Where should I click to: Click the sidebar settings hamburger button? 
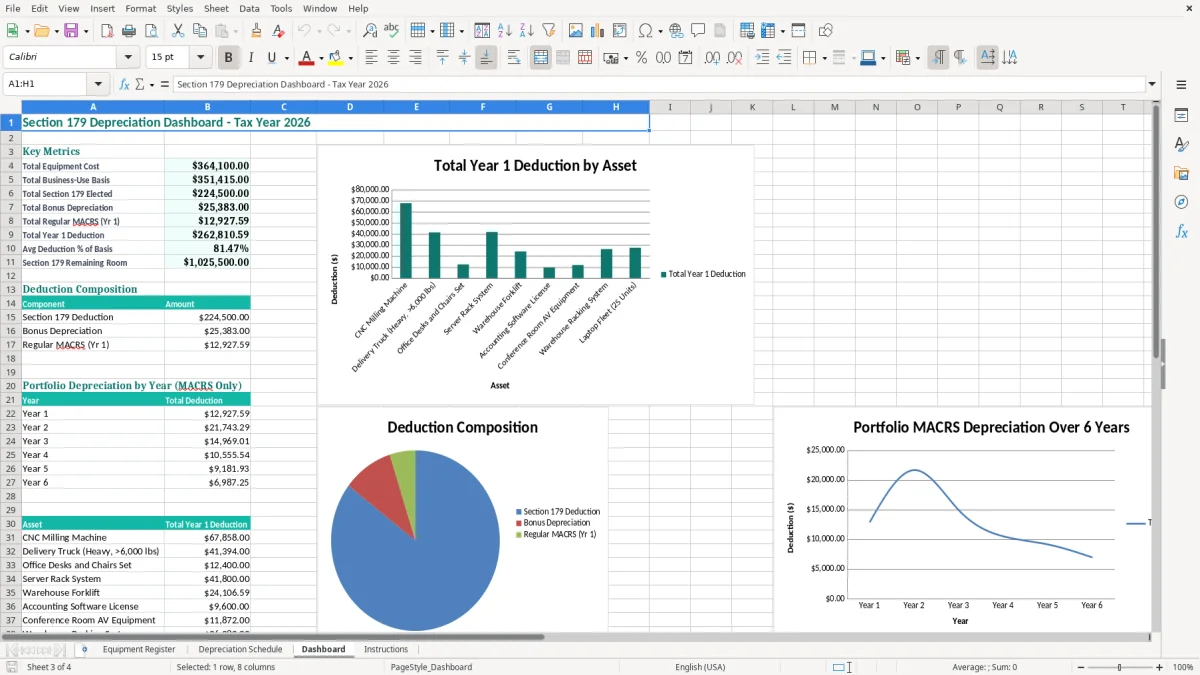point(1181,85)
